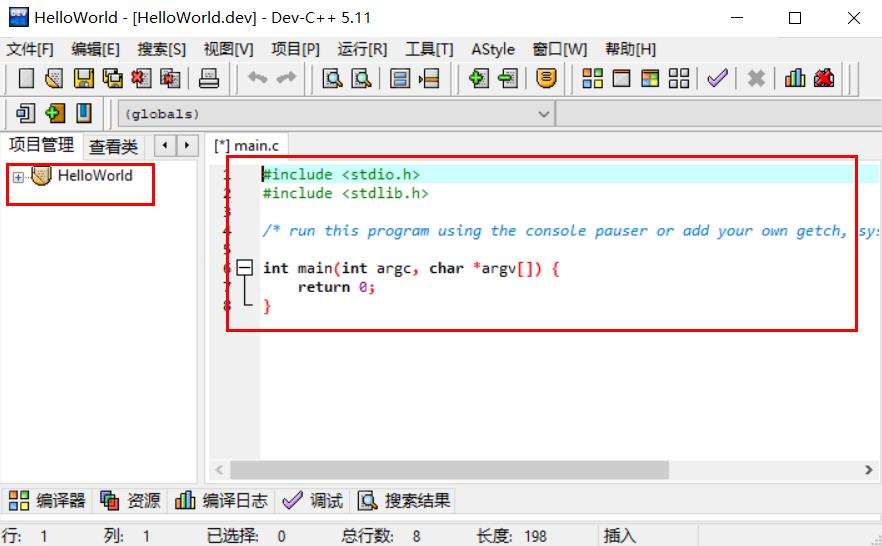Click the editor horizontal scrollbar thumb
Viewport: 882px width, 546px height.
[x=449, y=470]
